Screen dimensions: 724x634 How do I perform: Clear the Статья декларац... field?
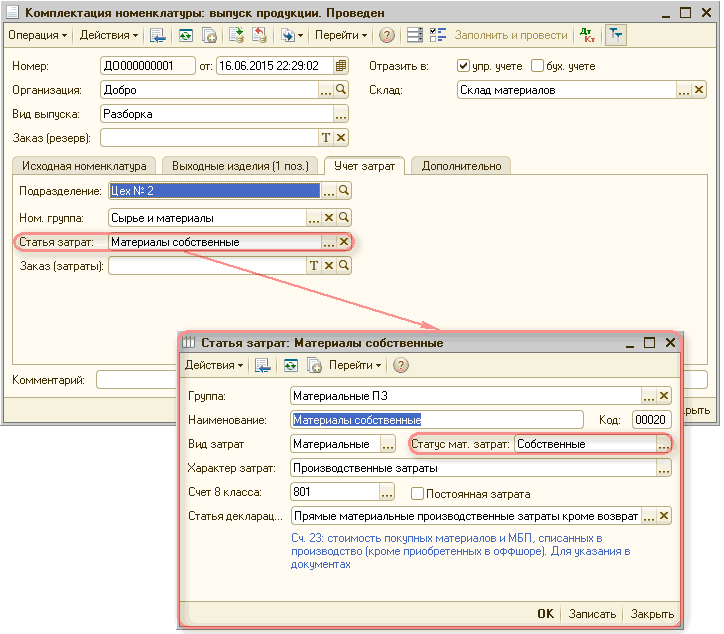tap(664, 516)
